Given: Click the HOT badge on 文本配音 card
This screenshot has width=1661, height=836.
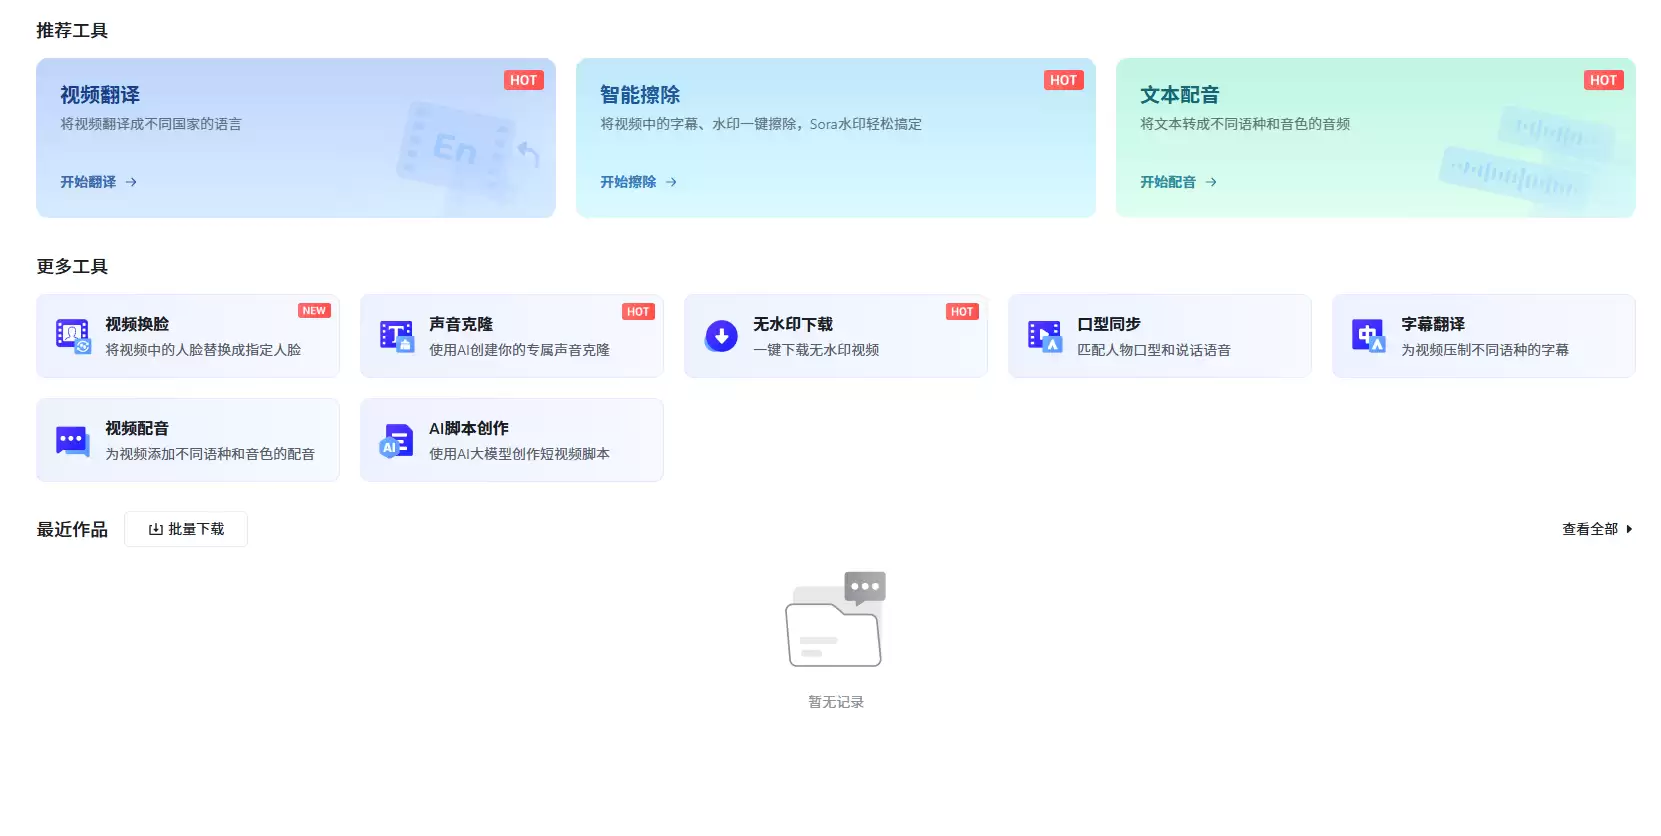Looking at the screenshot, I should point(1604,80).
